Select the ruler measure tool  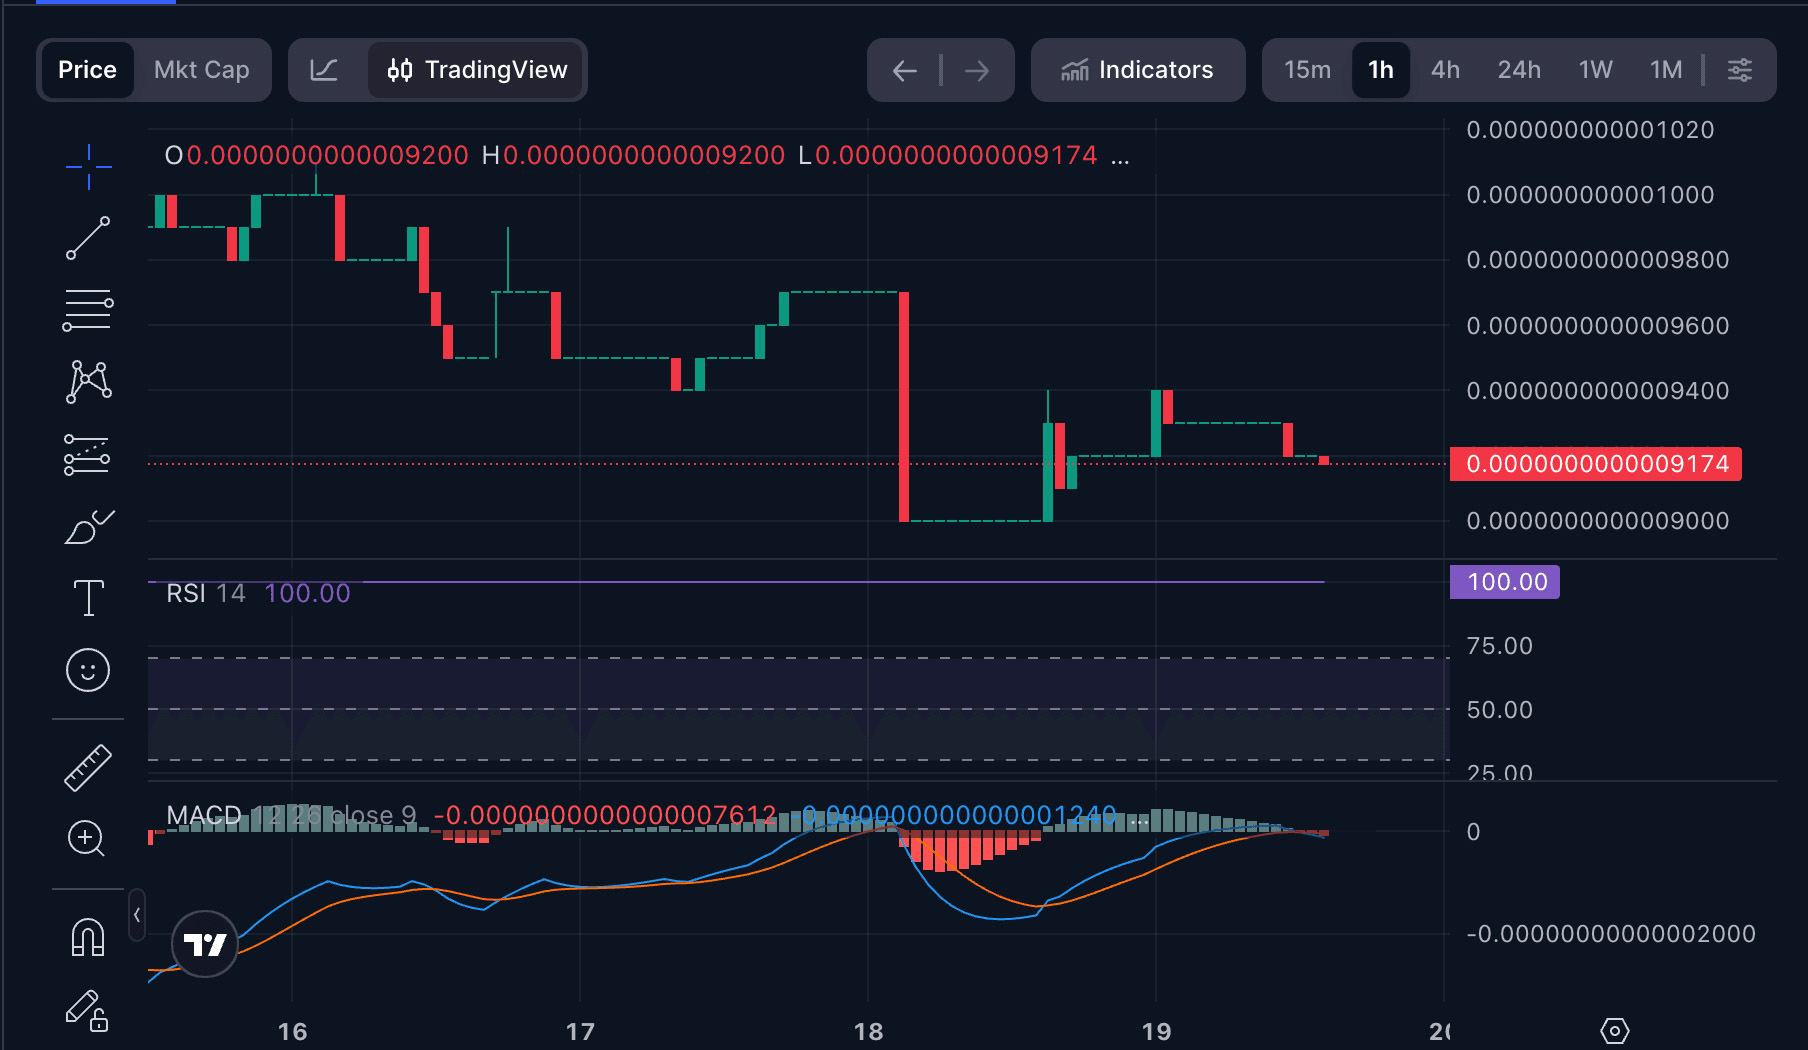click(x=88, y=768)
